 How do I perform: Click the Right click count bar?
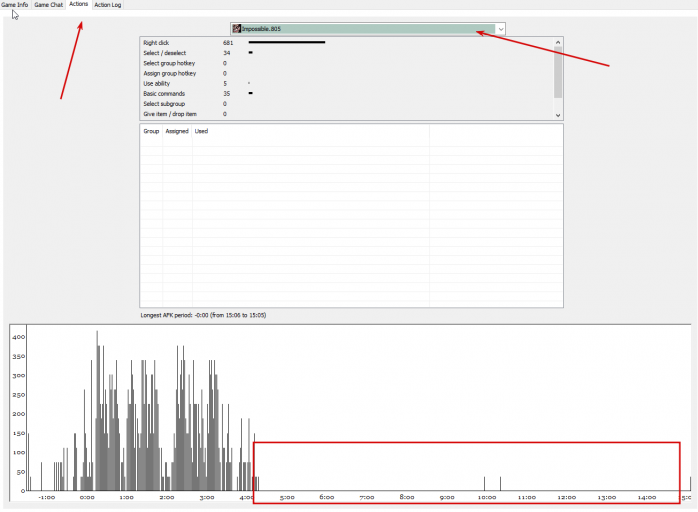287,42
